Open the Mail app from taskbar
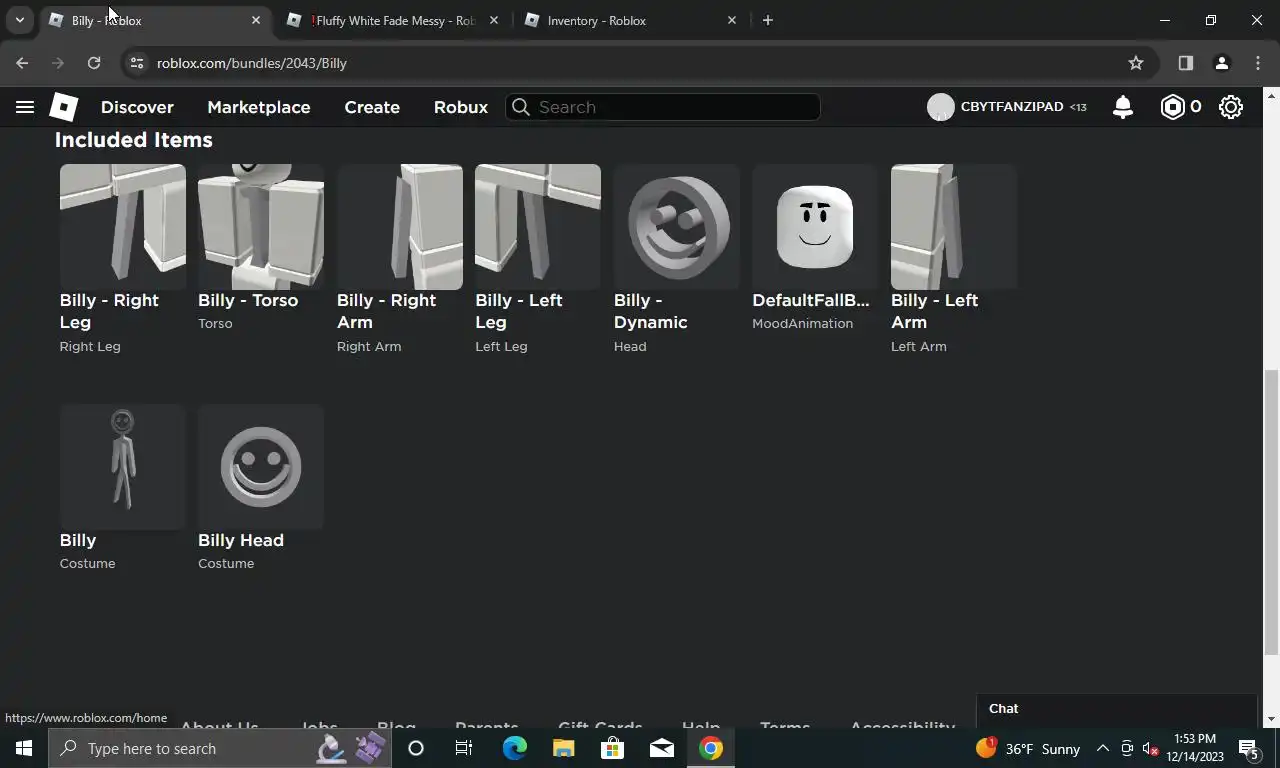Screen dimensions: 1280x768 (x=661, y=748)
